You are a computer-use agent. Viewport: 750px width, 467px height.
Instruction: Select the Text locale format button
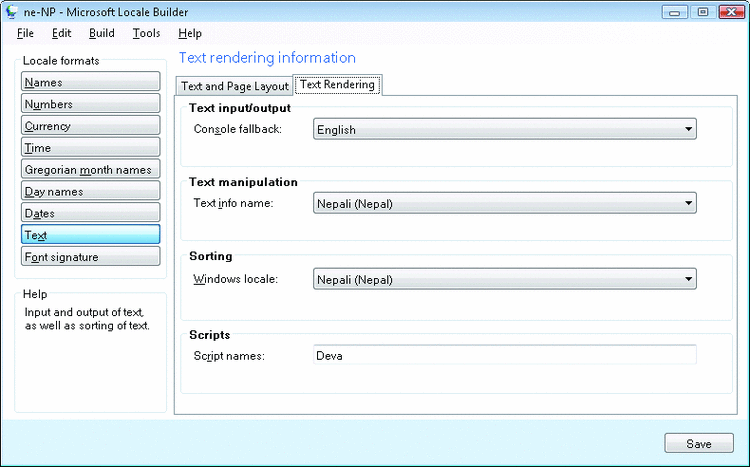[90, 234]
